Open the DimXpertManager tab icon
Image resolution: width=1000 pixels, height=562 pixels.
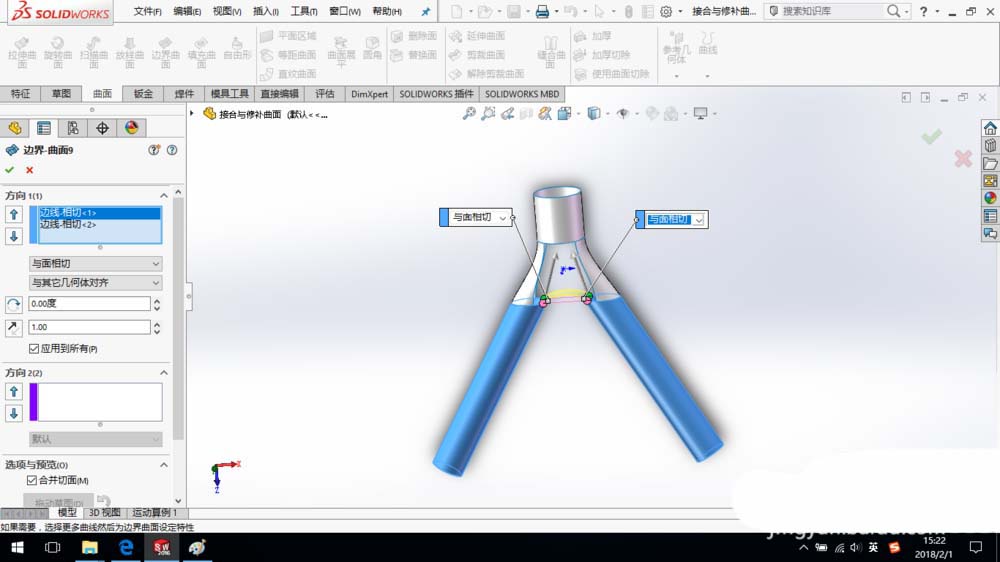(102, 128)
